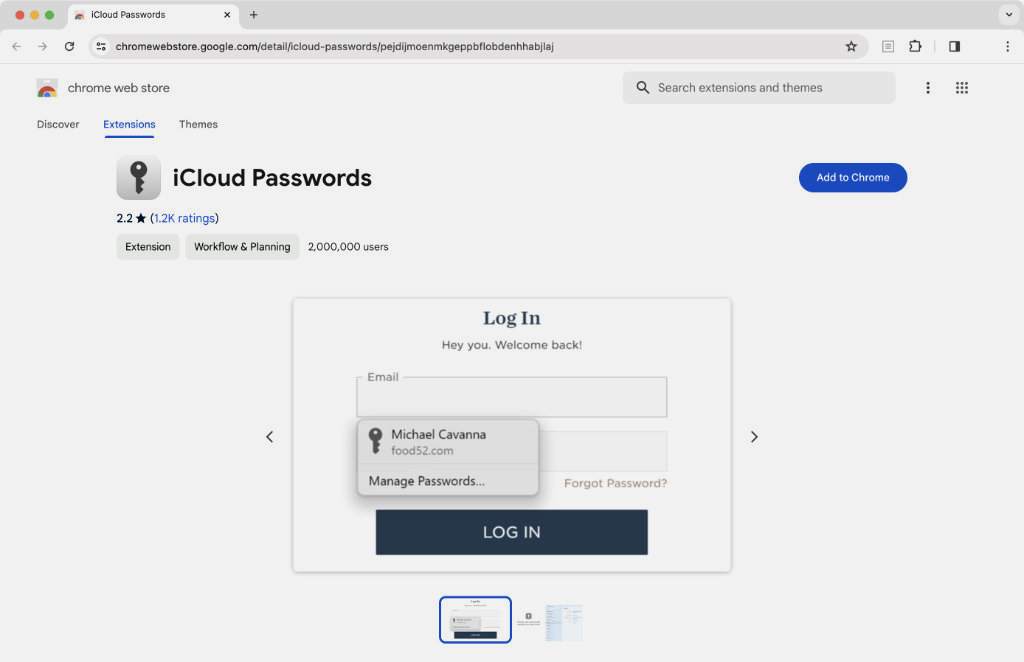View site information in address bar
The height and width of the screenshot is (662, 1024).
(x=101, y=46)
